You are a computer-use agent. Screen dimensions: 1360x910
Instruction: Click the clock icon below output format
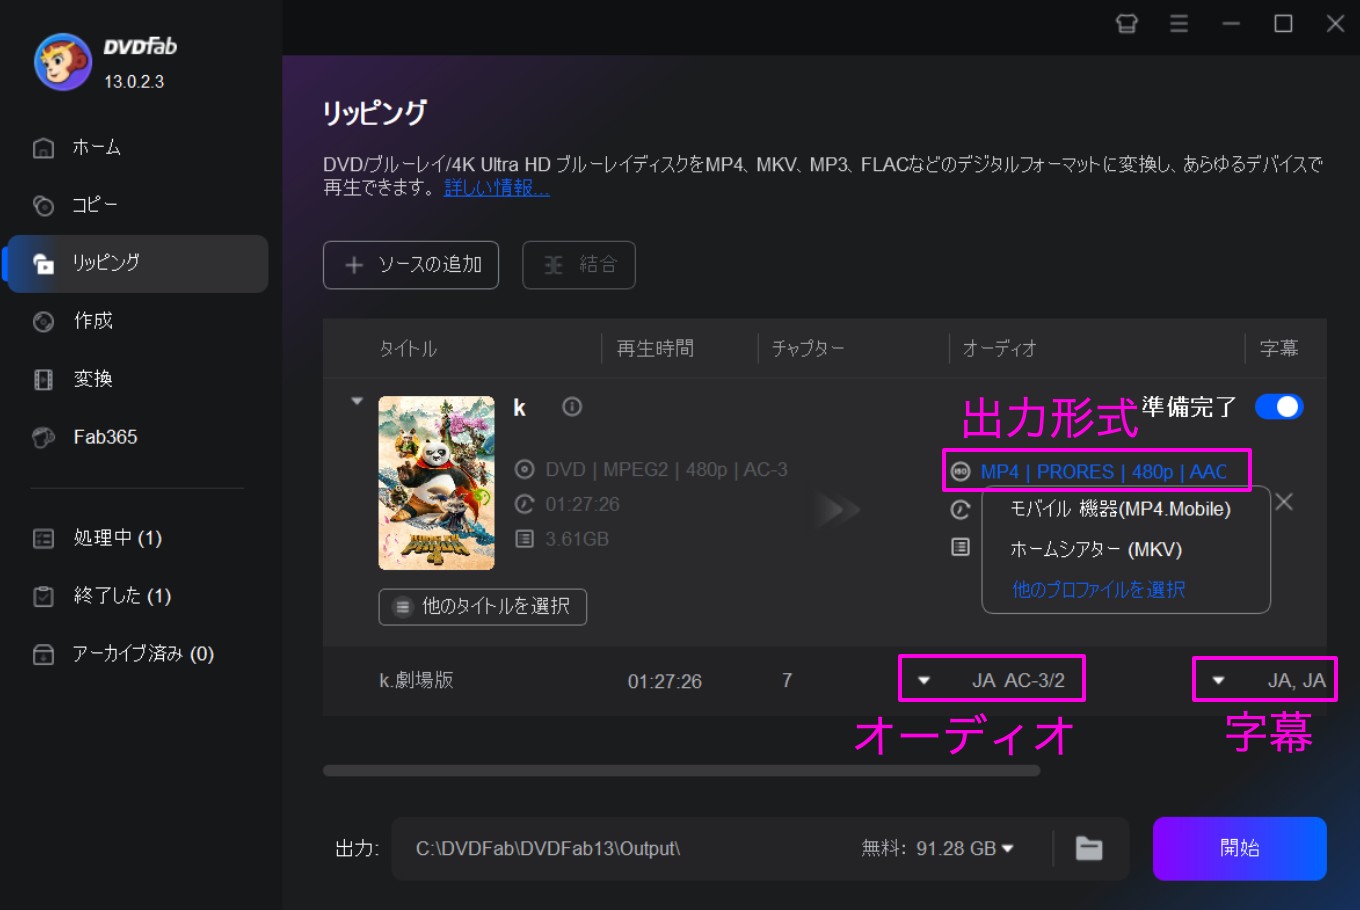coord(960,510)
